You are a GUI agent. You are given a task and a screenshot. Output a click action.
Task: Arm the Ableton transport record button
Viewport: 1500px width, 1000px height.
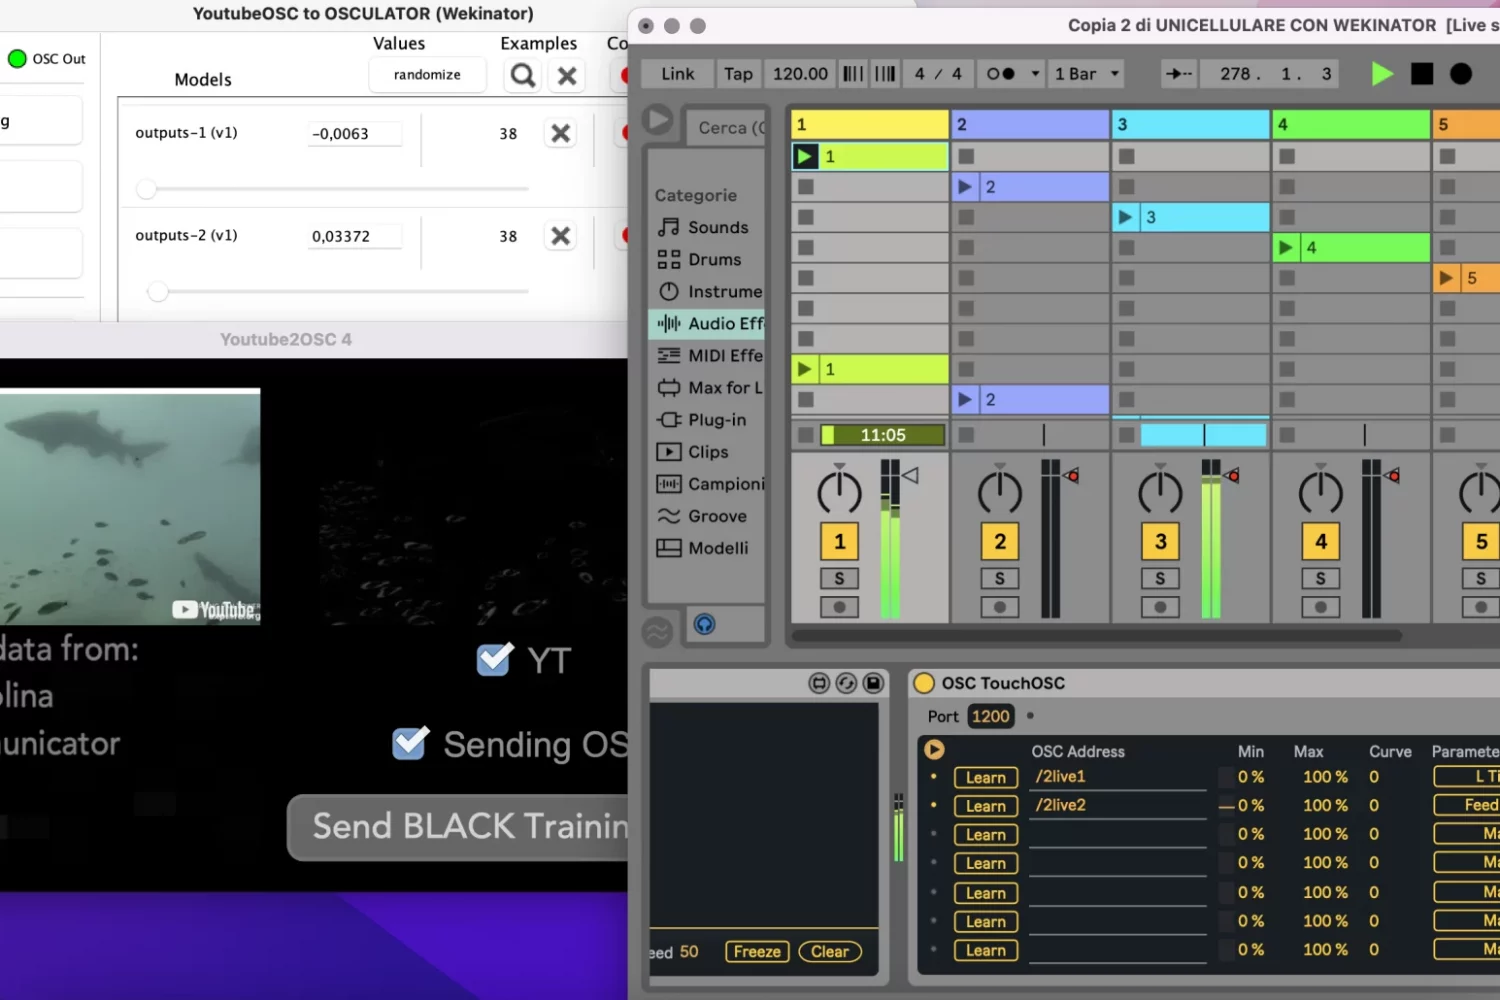pos(1460,74)
